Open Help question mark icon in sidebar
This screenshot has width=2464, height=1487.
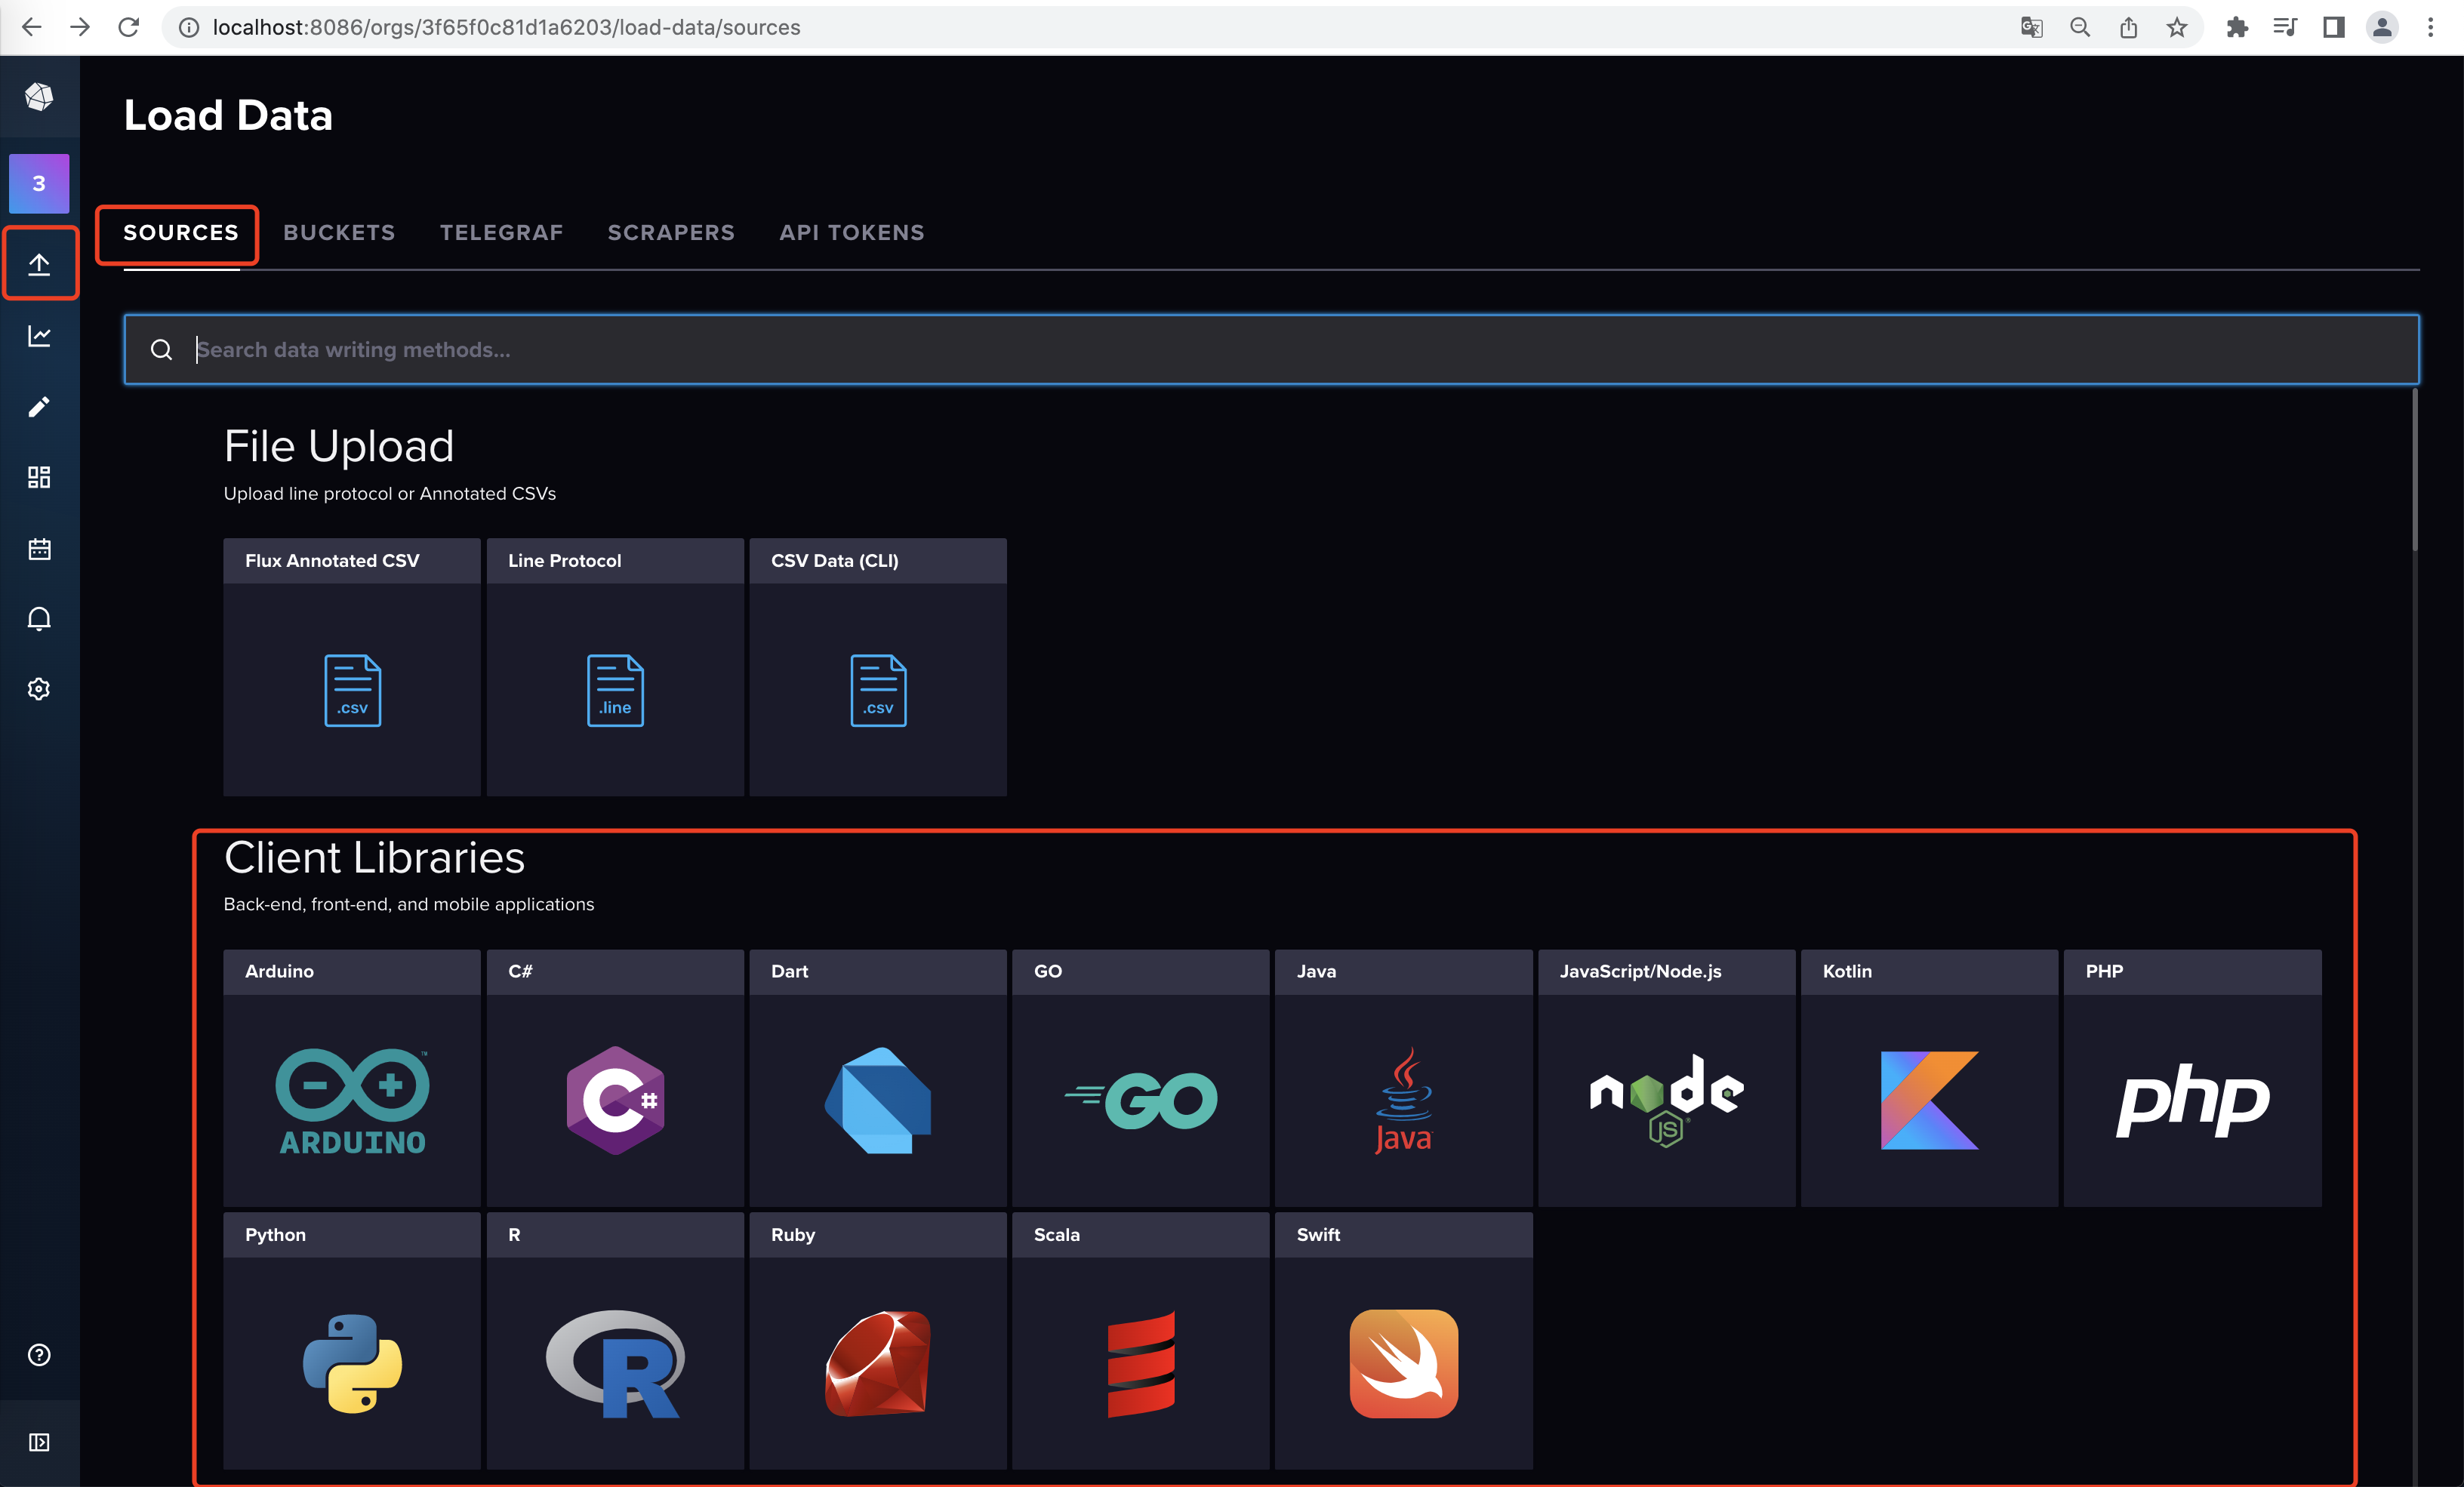tap(39, 1355)
